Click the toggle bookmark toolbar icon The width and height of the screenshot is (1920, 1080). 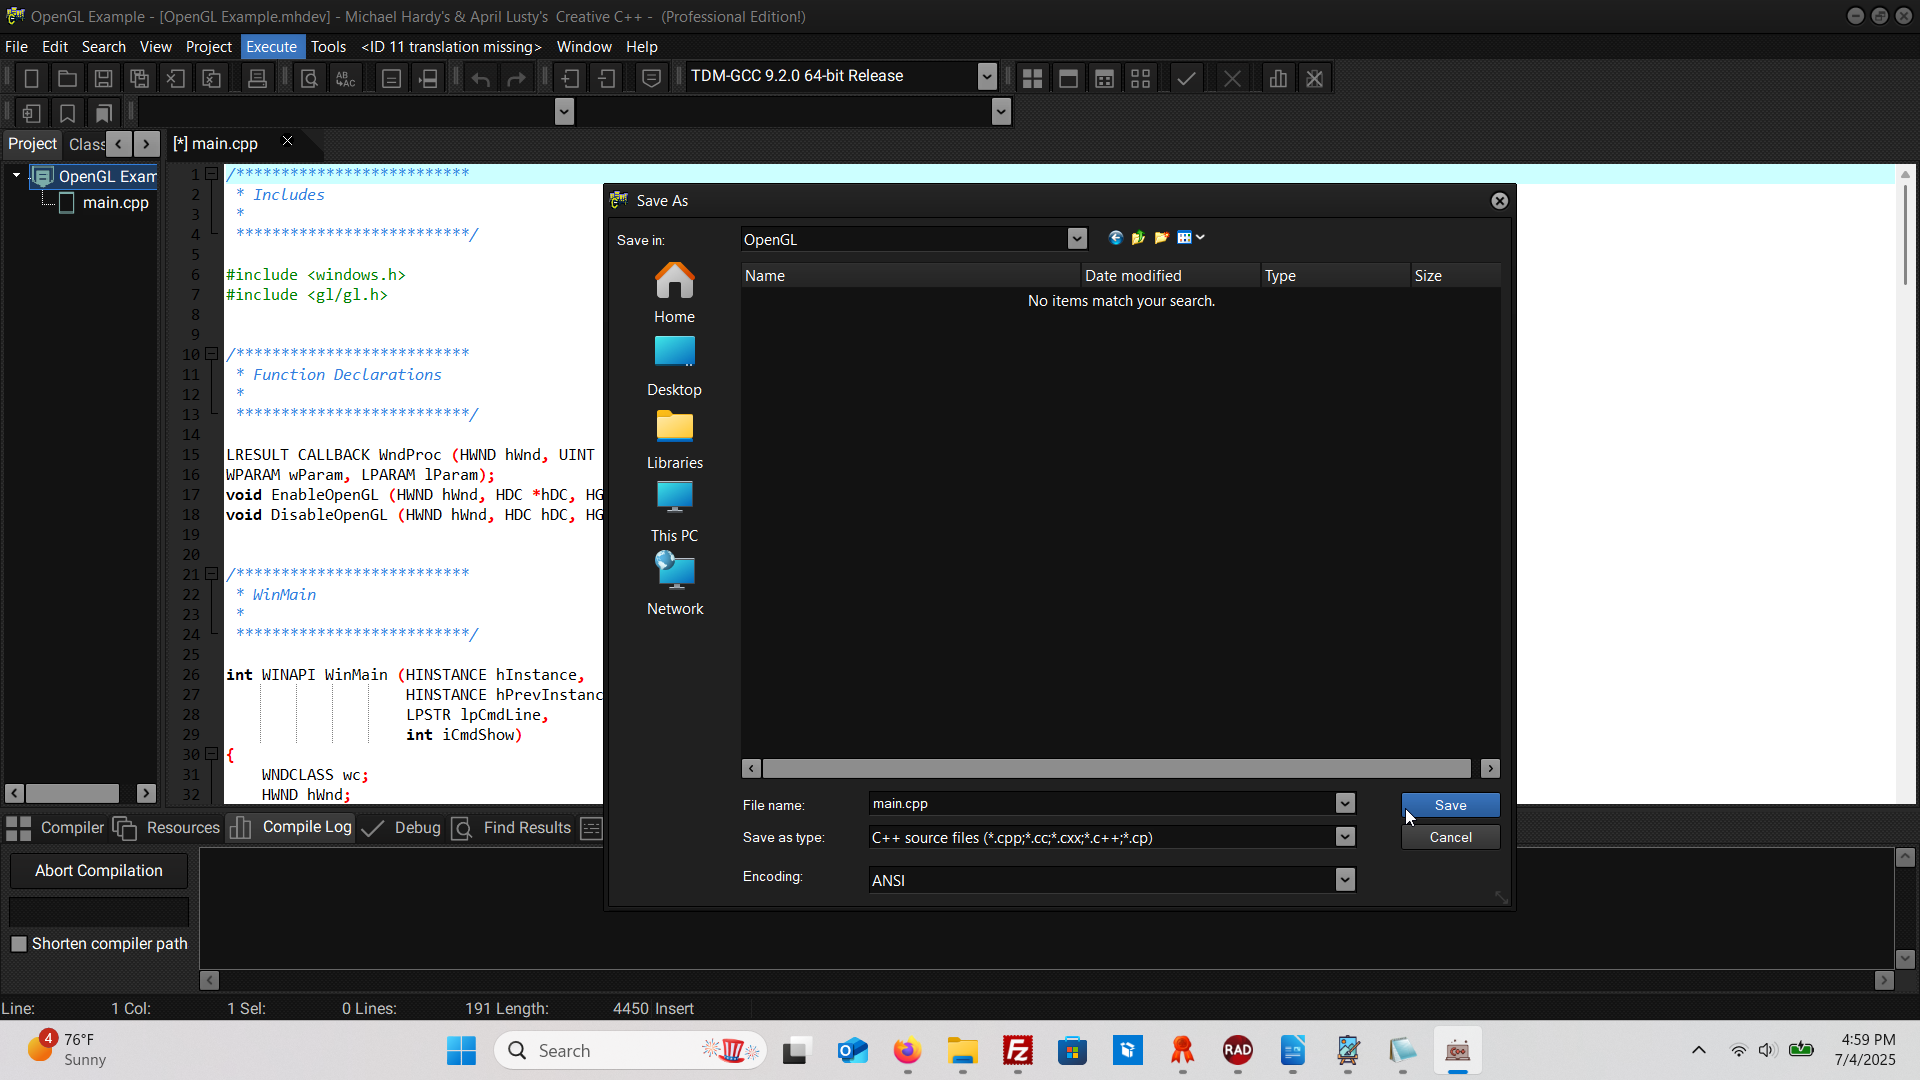click(x=67, y=113)
